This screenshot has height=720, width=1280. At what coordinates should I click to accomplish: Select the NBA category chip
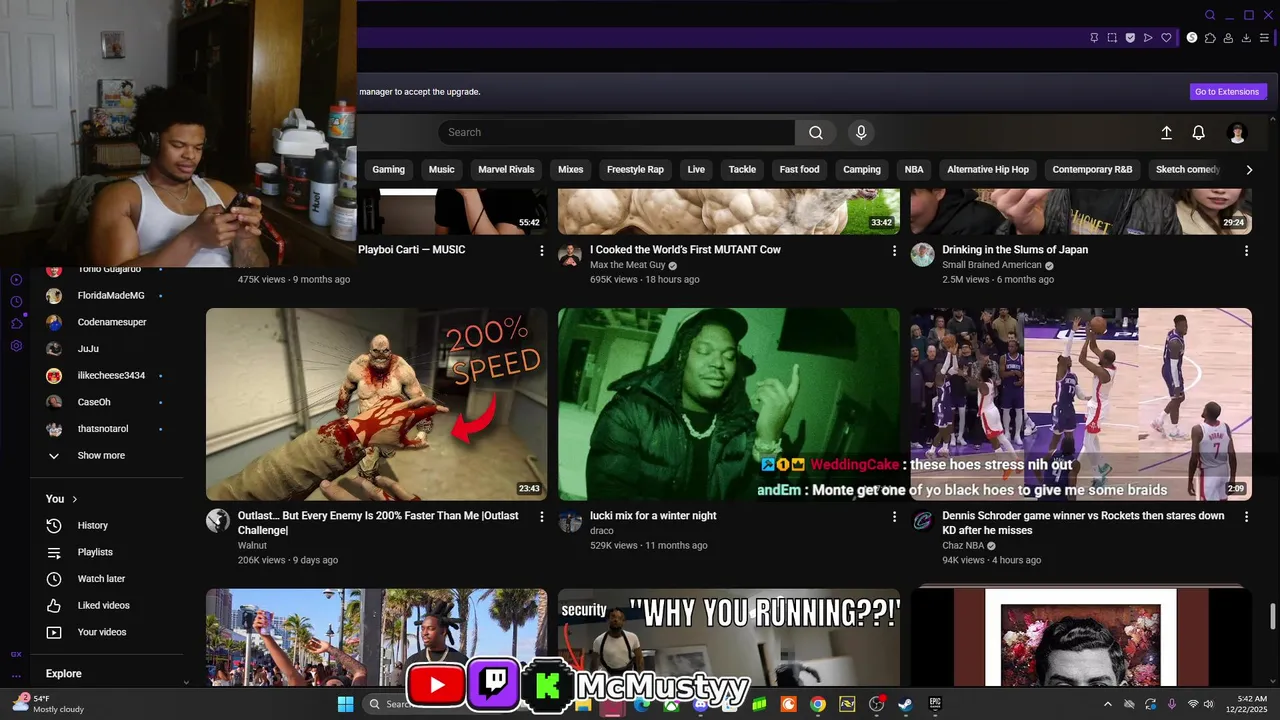coord(914,170)
